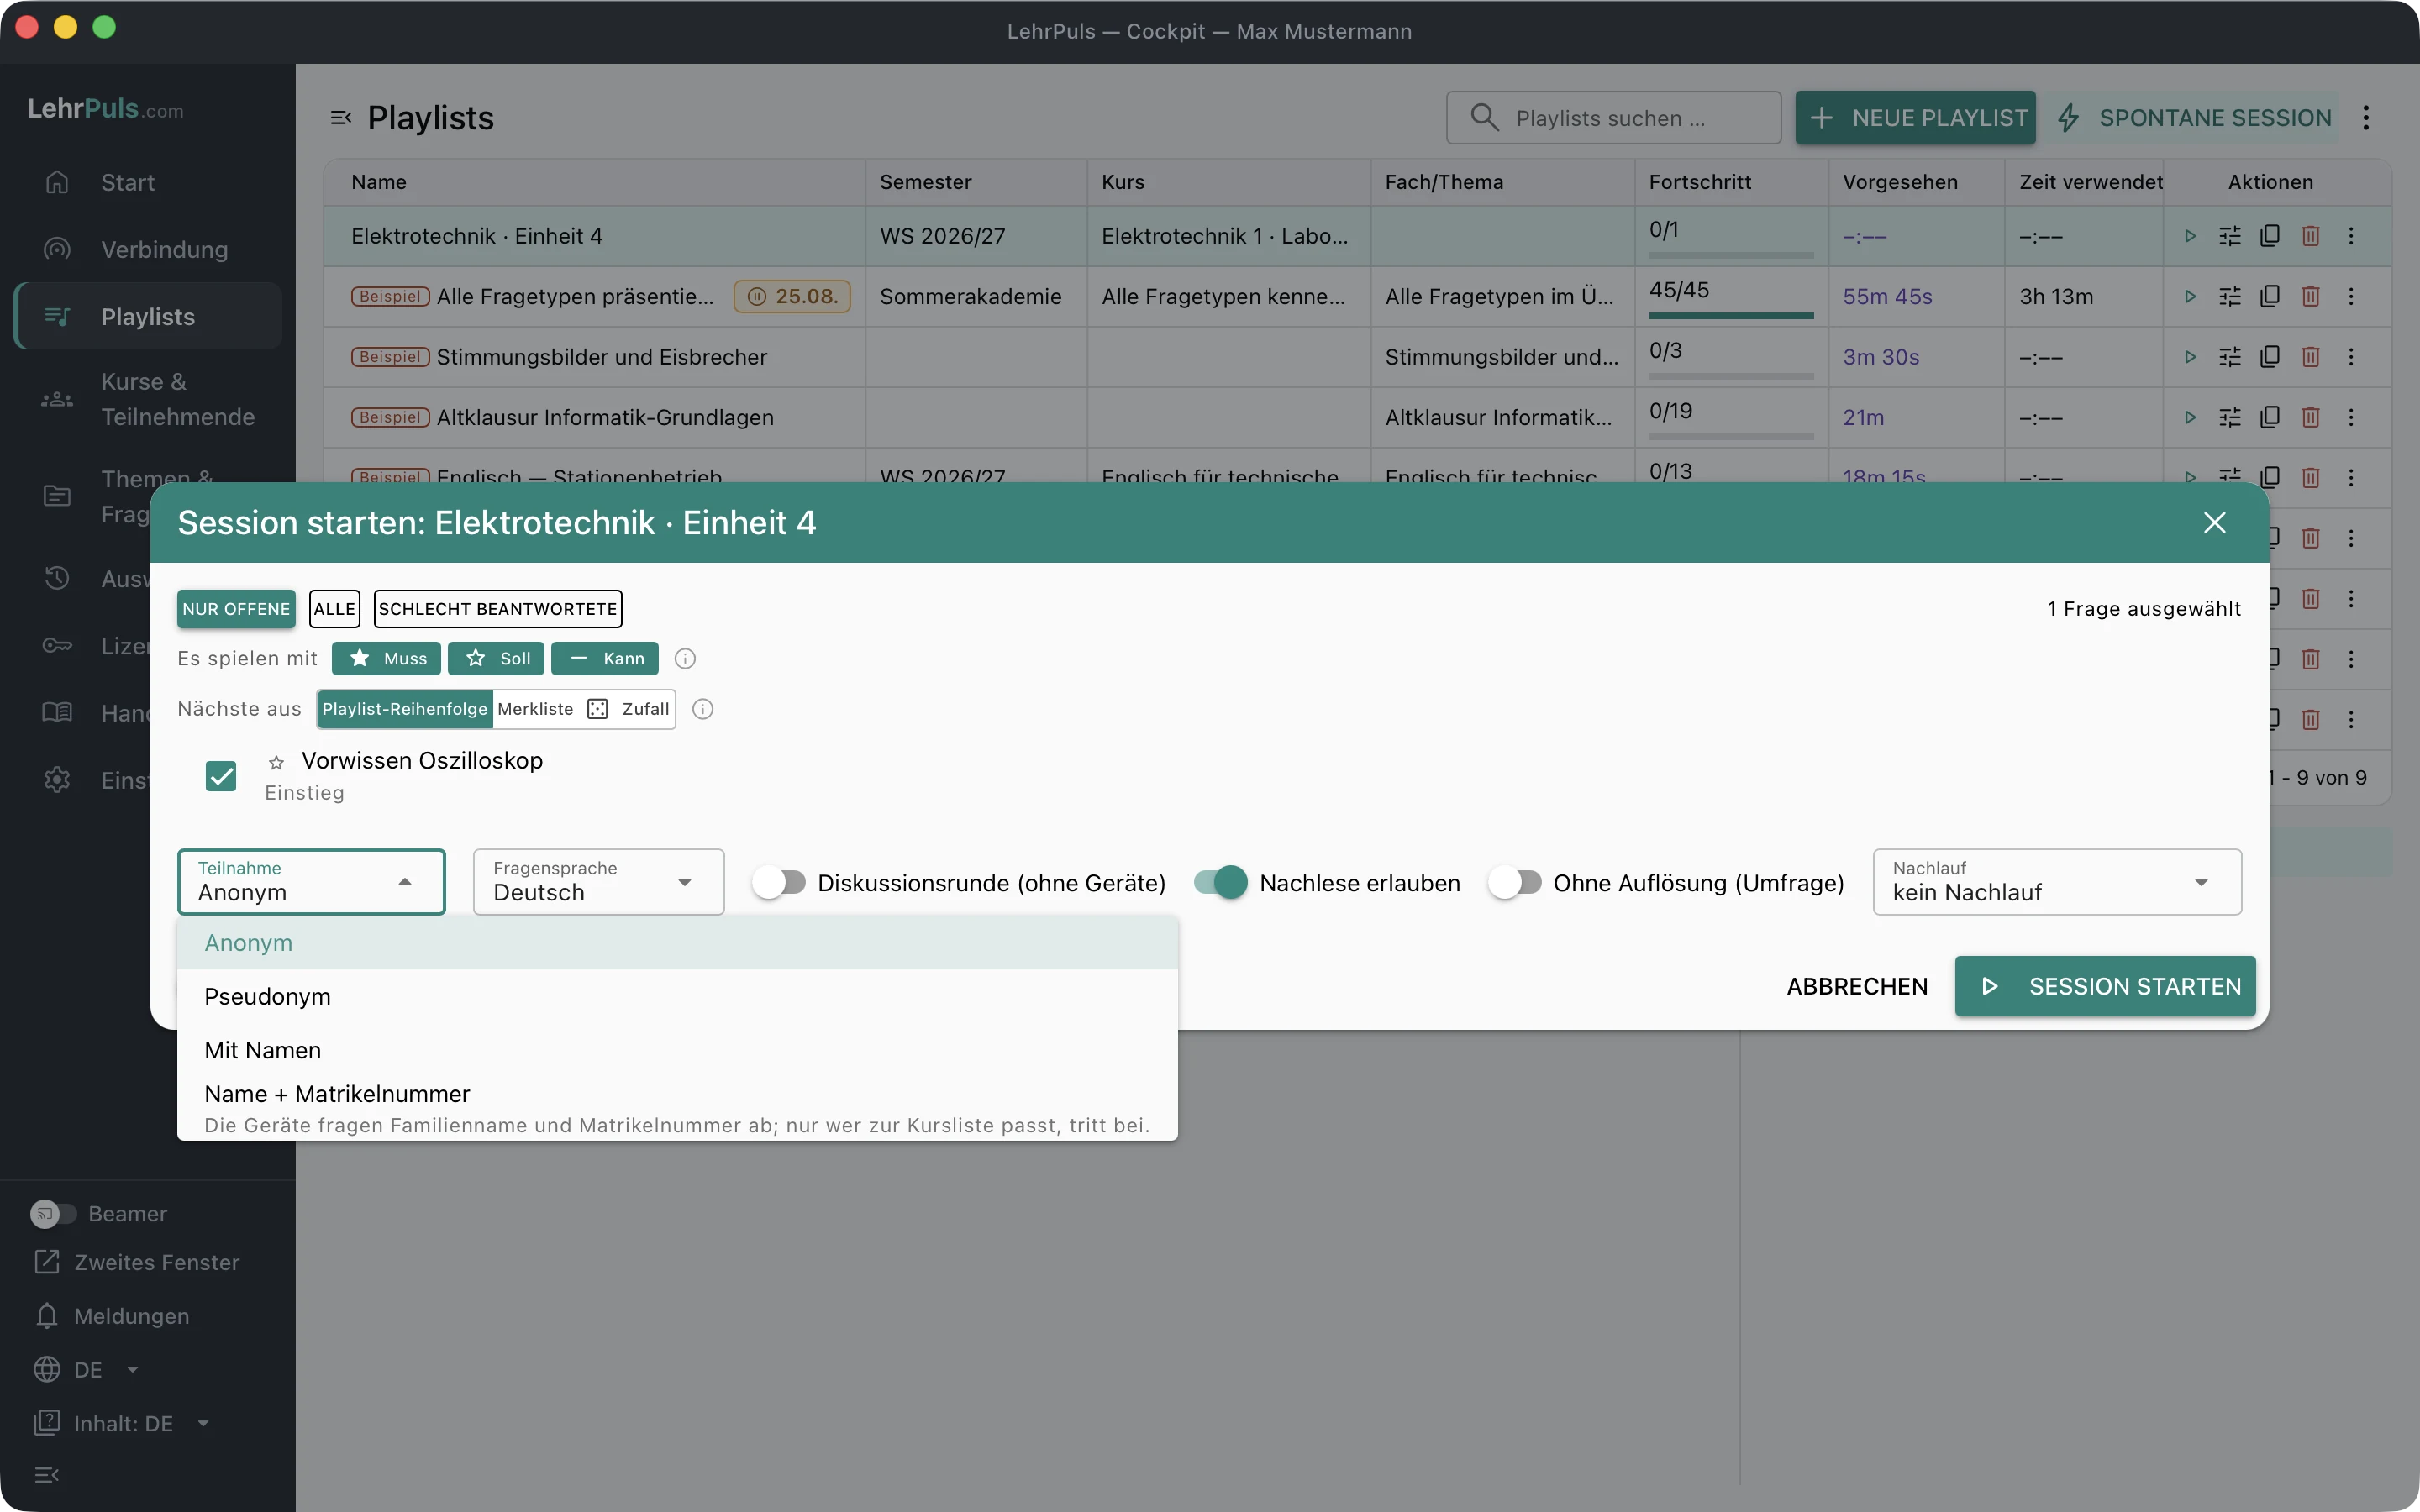
Task: Choose Pseudonym from the Teilnahme list
Action: (x=677, y=997)
